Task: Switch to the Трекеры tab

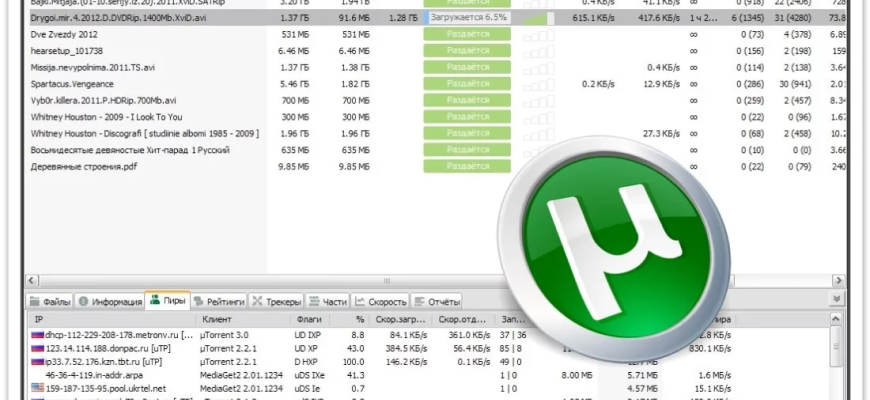Action: tap(276, 302)
